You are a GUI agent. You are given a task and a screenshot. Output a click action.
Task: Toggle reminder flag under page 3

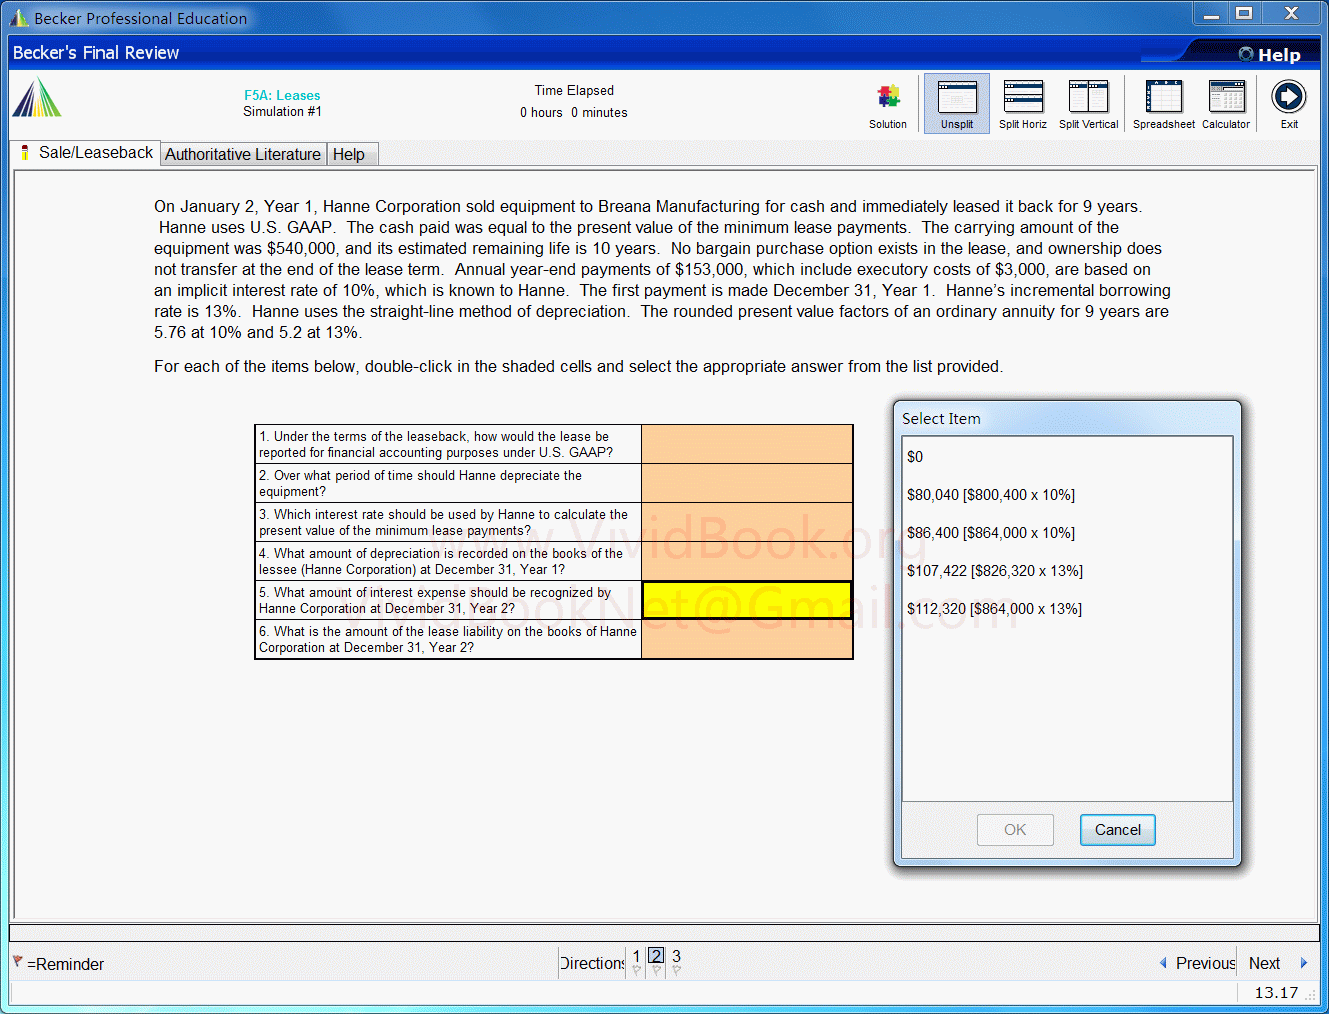(x=676, y=971)
